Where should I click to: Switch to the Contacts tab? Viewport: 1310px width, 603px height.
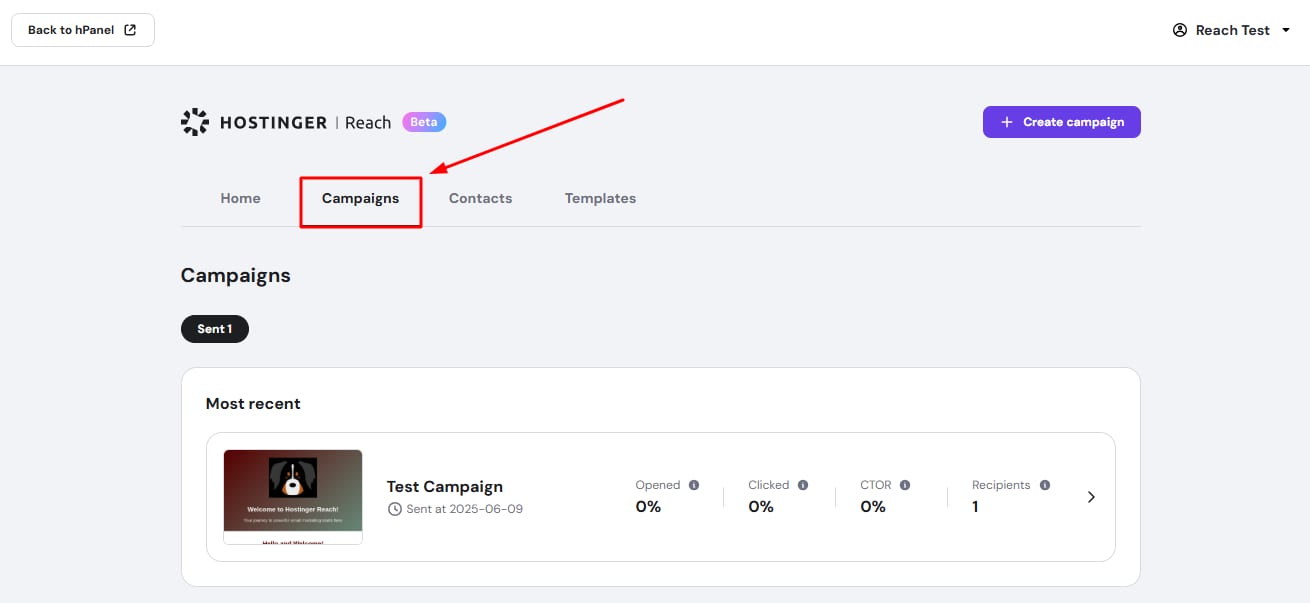(x=480, y=198)
